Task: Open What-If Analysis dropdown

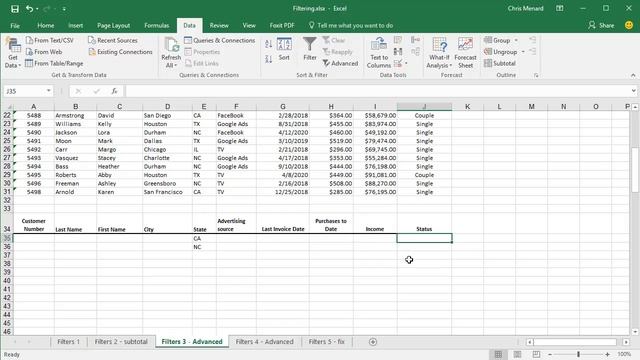Action: pyautogui.click(x=439, y=52)
